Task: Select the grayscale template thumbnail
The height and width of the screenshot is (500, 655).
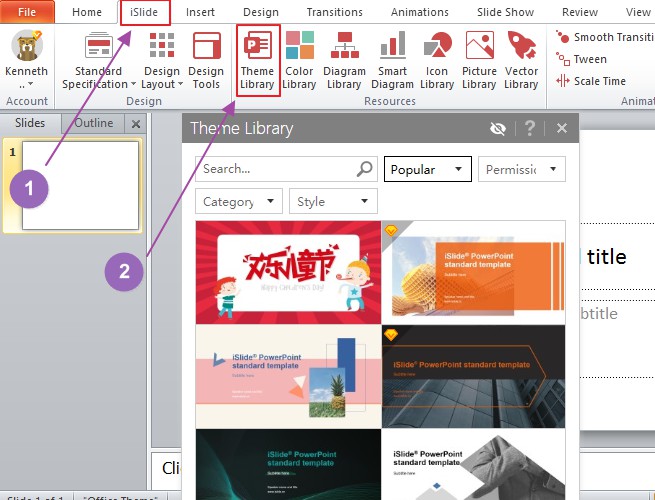Action: [473, 464]
